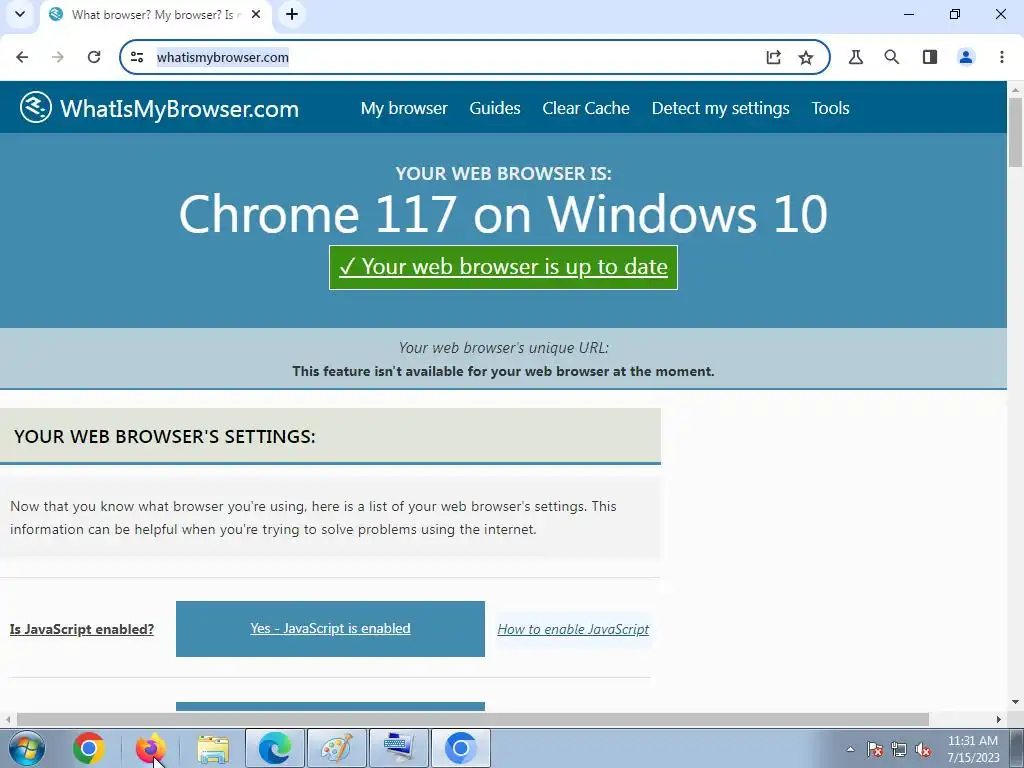
Task: Click the network tray icon
Action: coord(899,750)
